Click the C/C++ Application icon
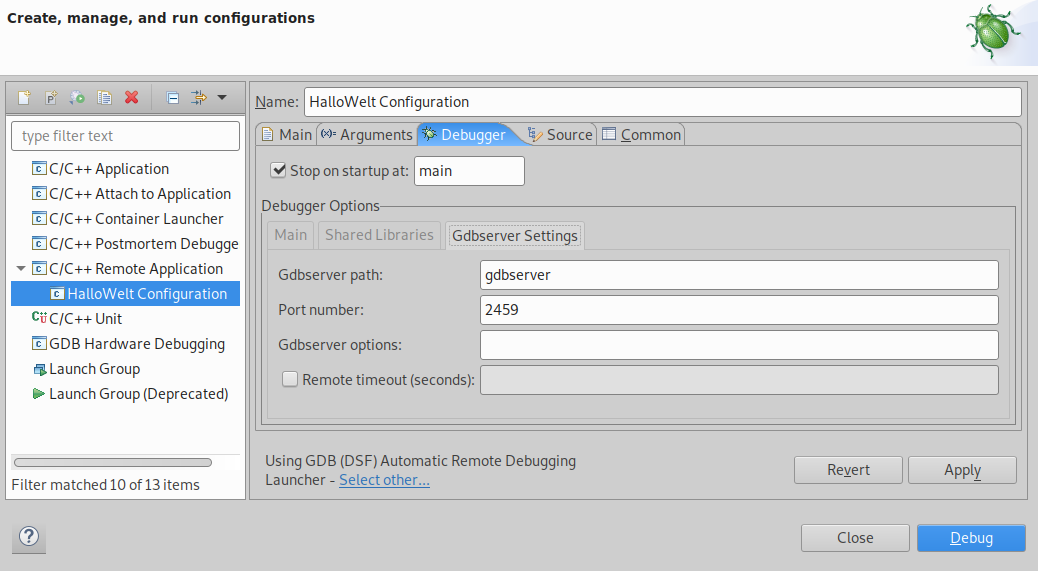The height and width of the screenshot is (571, 1038). (x=39, y=168)
